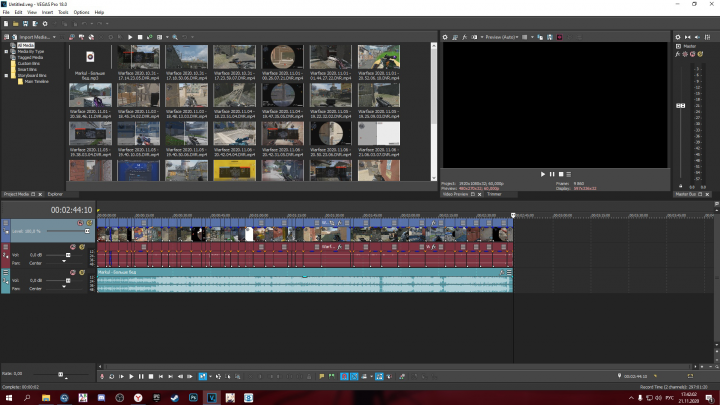Save project using the floppy icon
The width and height of the screenshot is (720, 405).
point(25,24)
